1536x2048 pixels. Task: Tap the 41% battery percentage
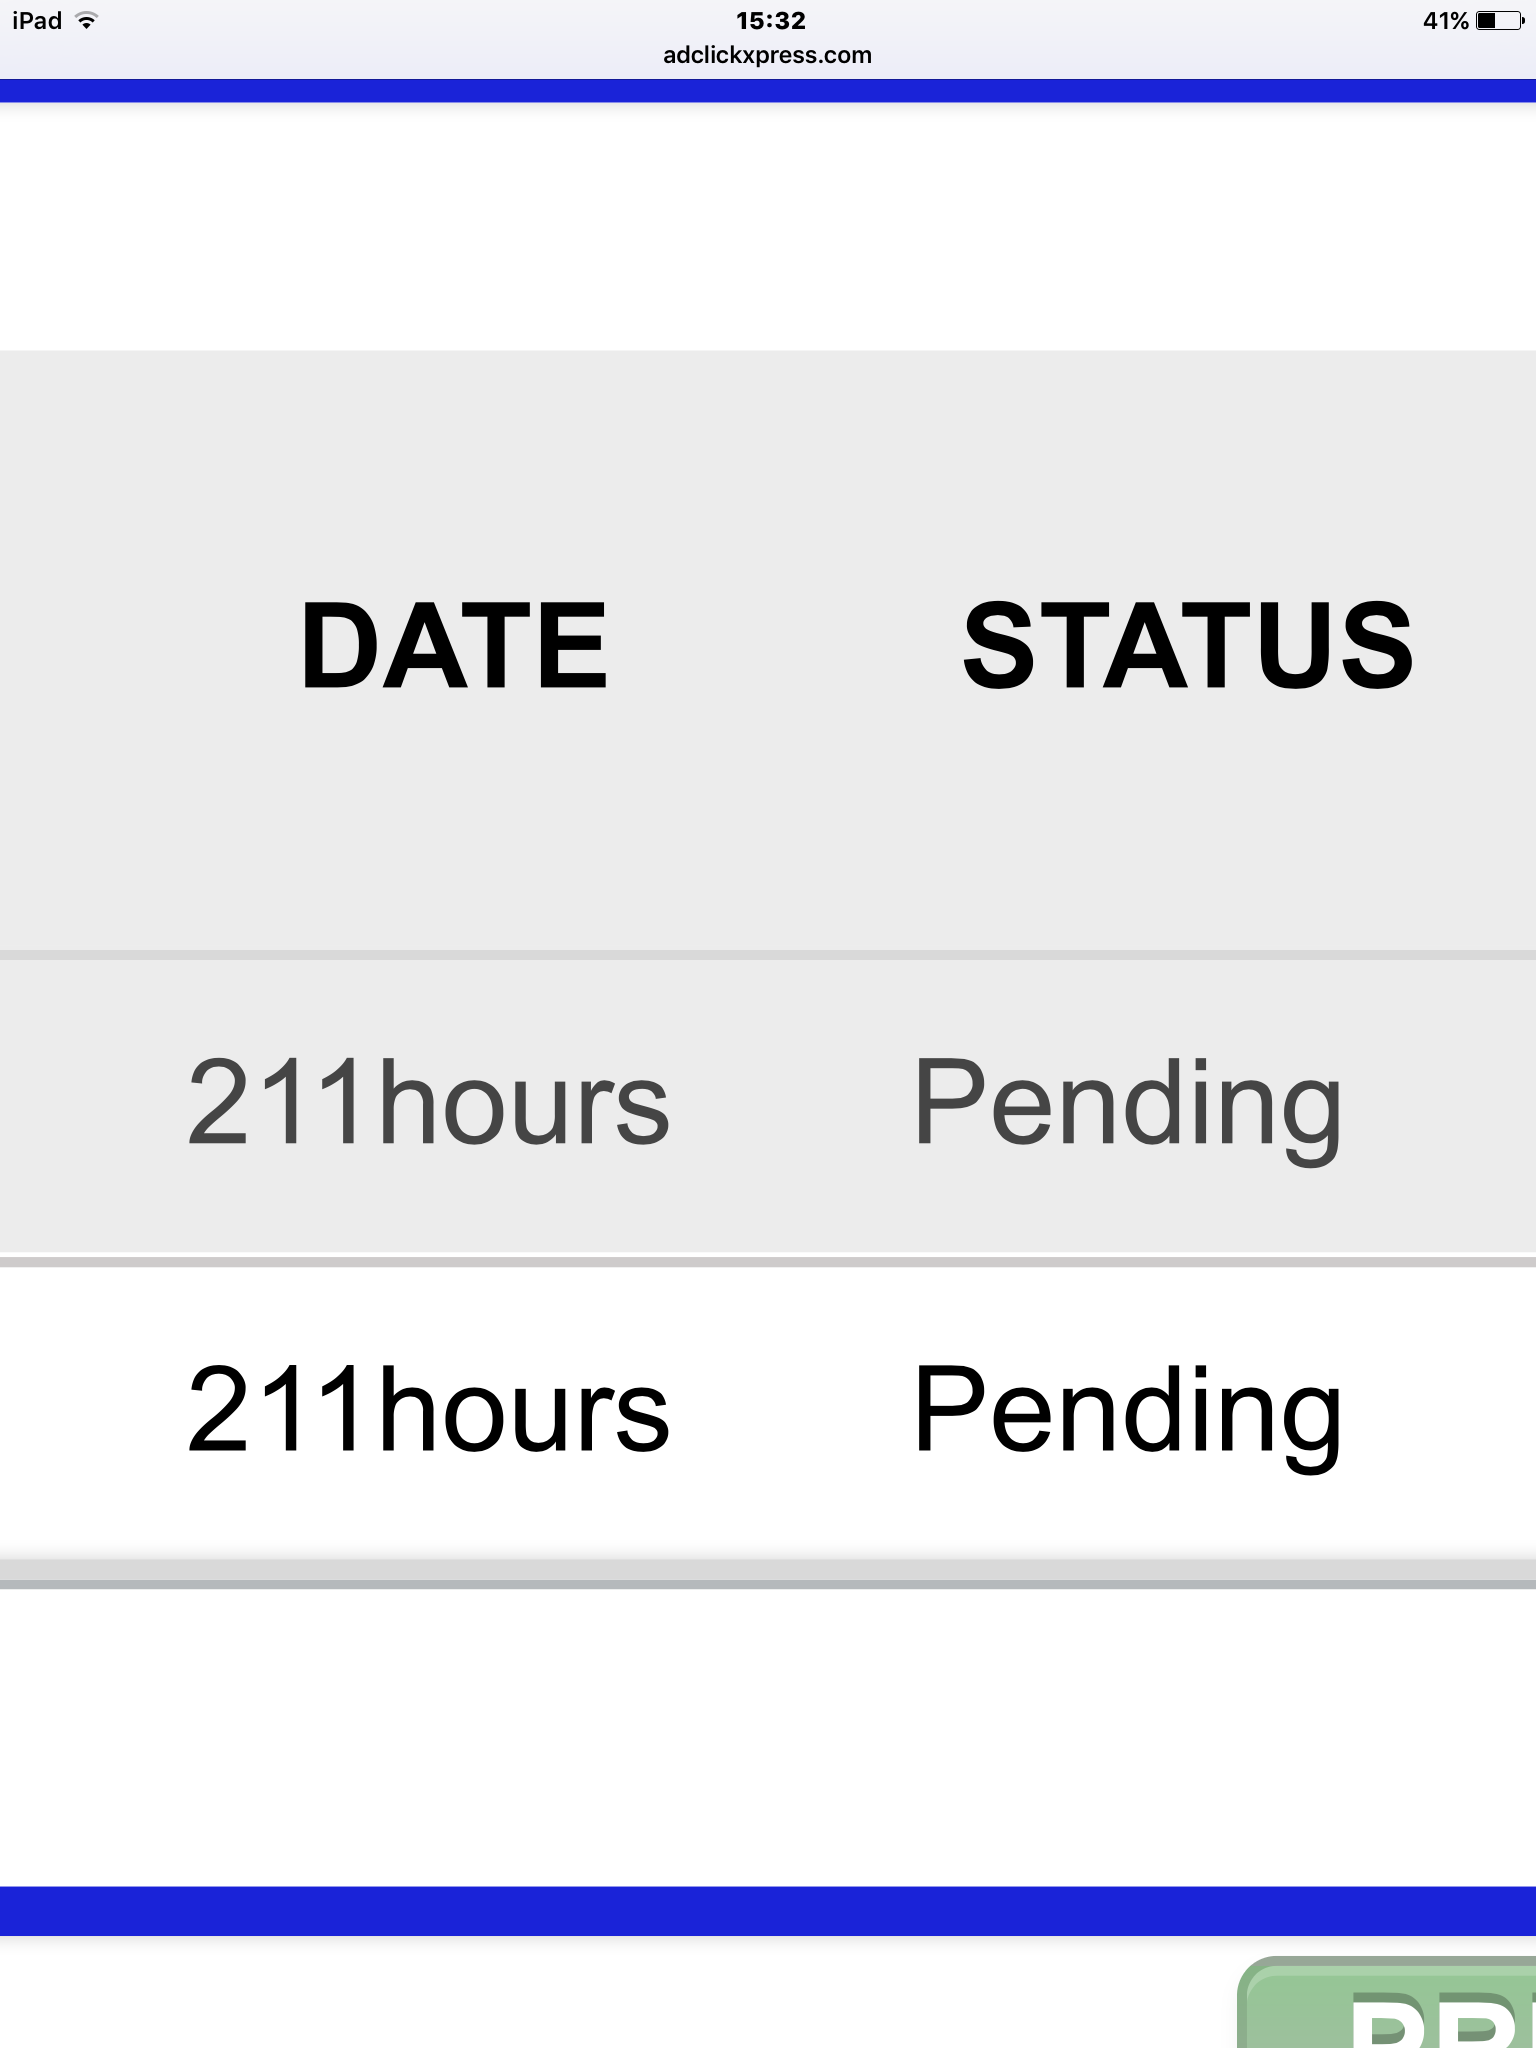point(1445,21)
